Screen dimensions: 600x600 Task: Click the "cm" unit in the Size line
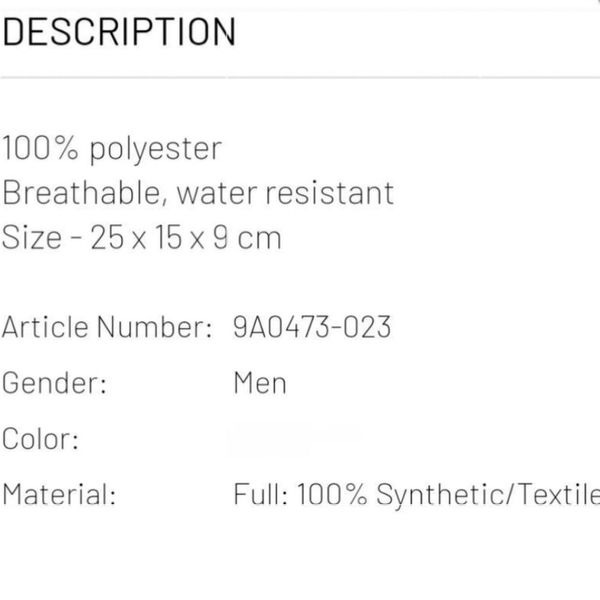259,240
